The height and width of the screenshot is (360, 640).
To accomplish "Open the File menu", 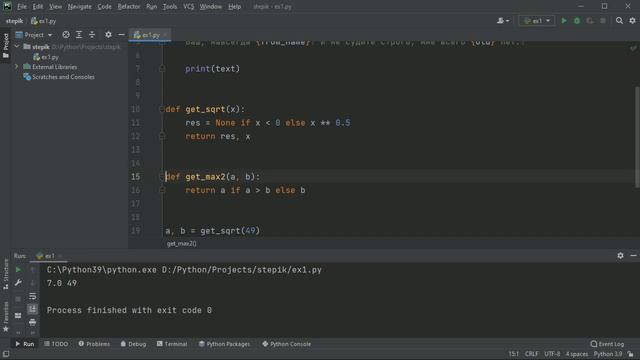I will [22, 7].
